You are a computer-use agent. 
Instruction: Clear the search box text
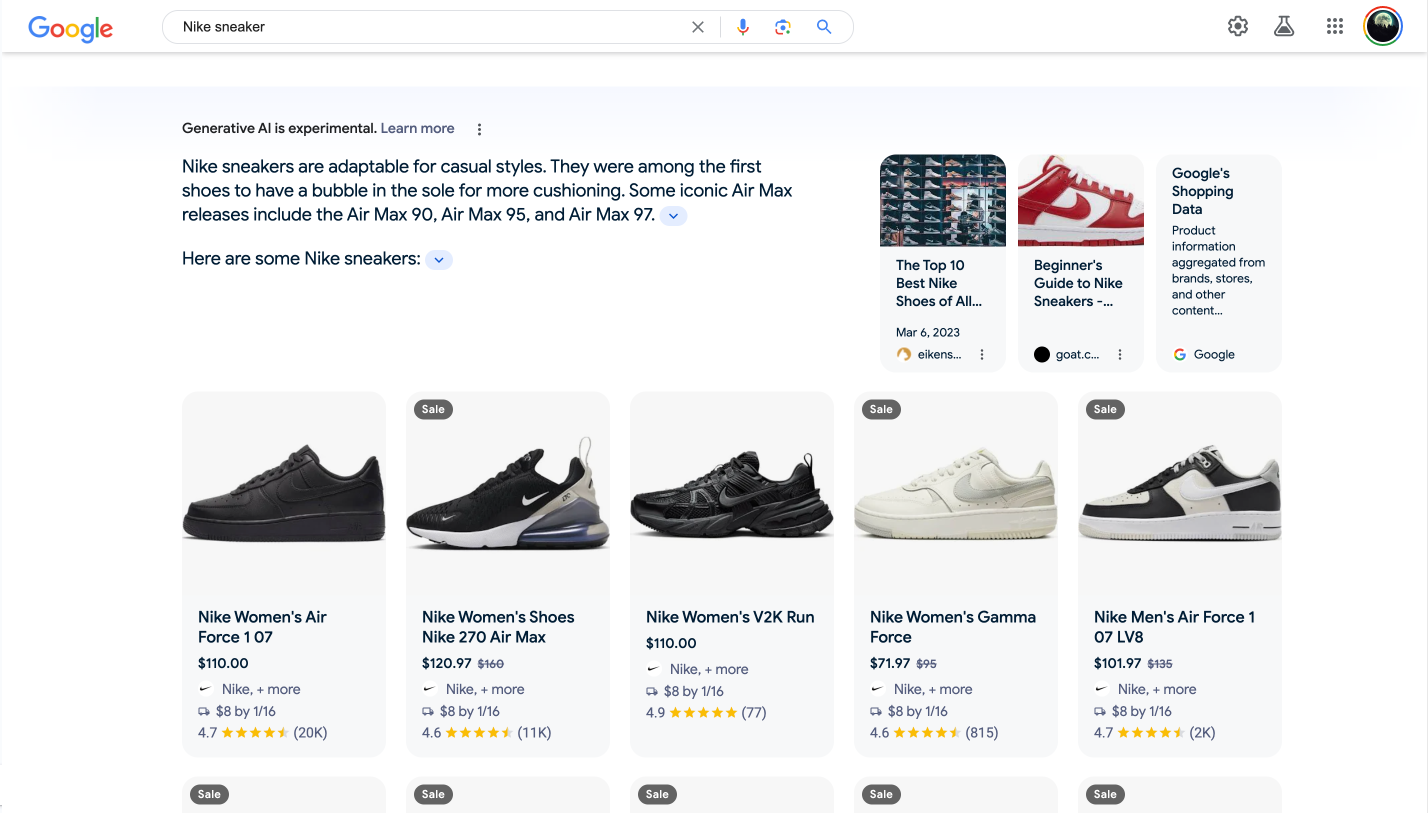(698, 27)
